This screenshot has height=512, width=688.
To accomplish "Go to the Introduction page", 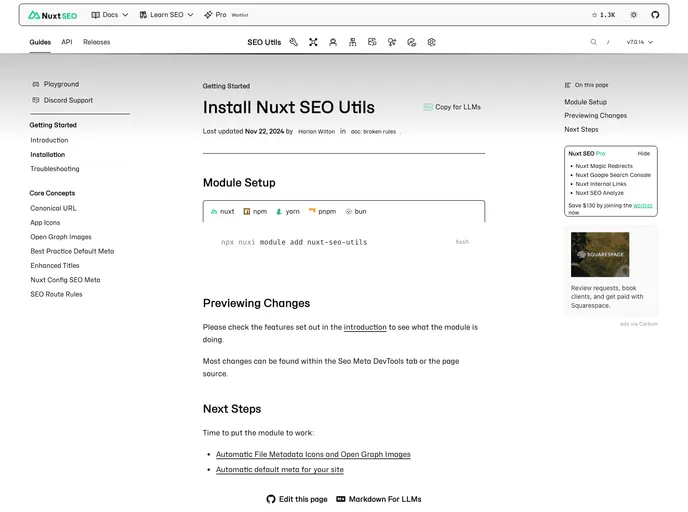I will [49, 140].
